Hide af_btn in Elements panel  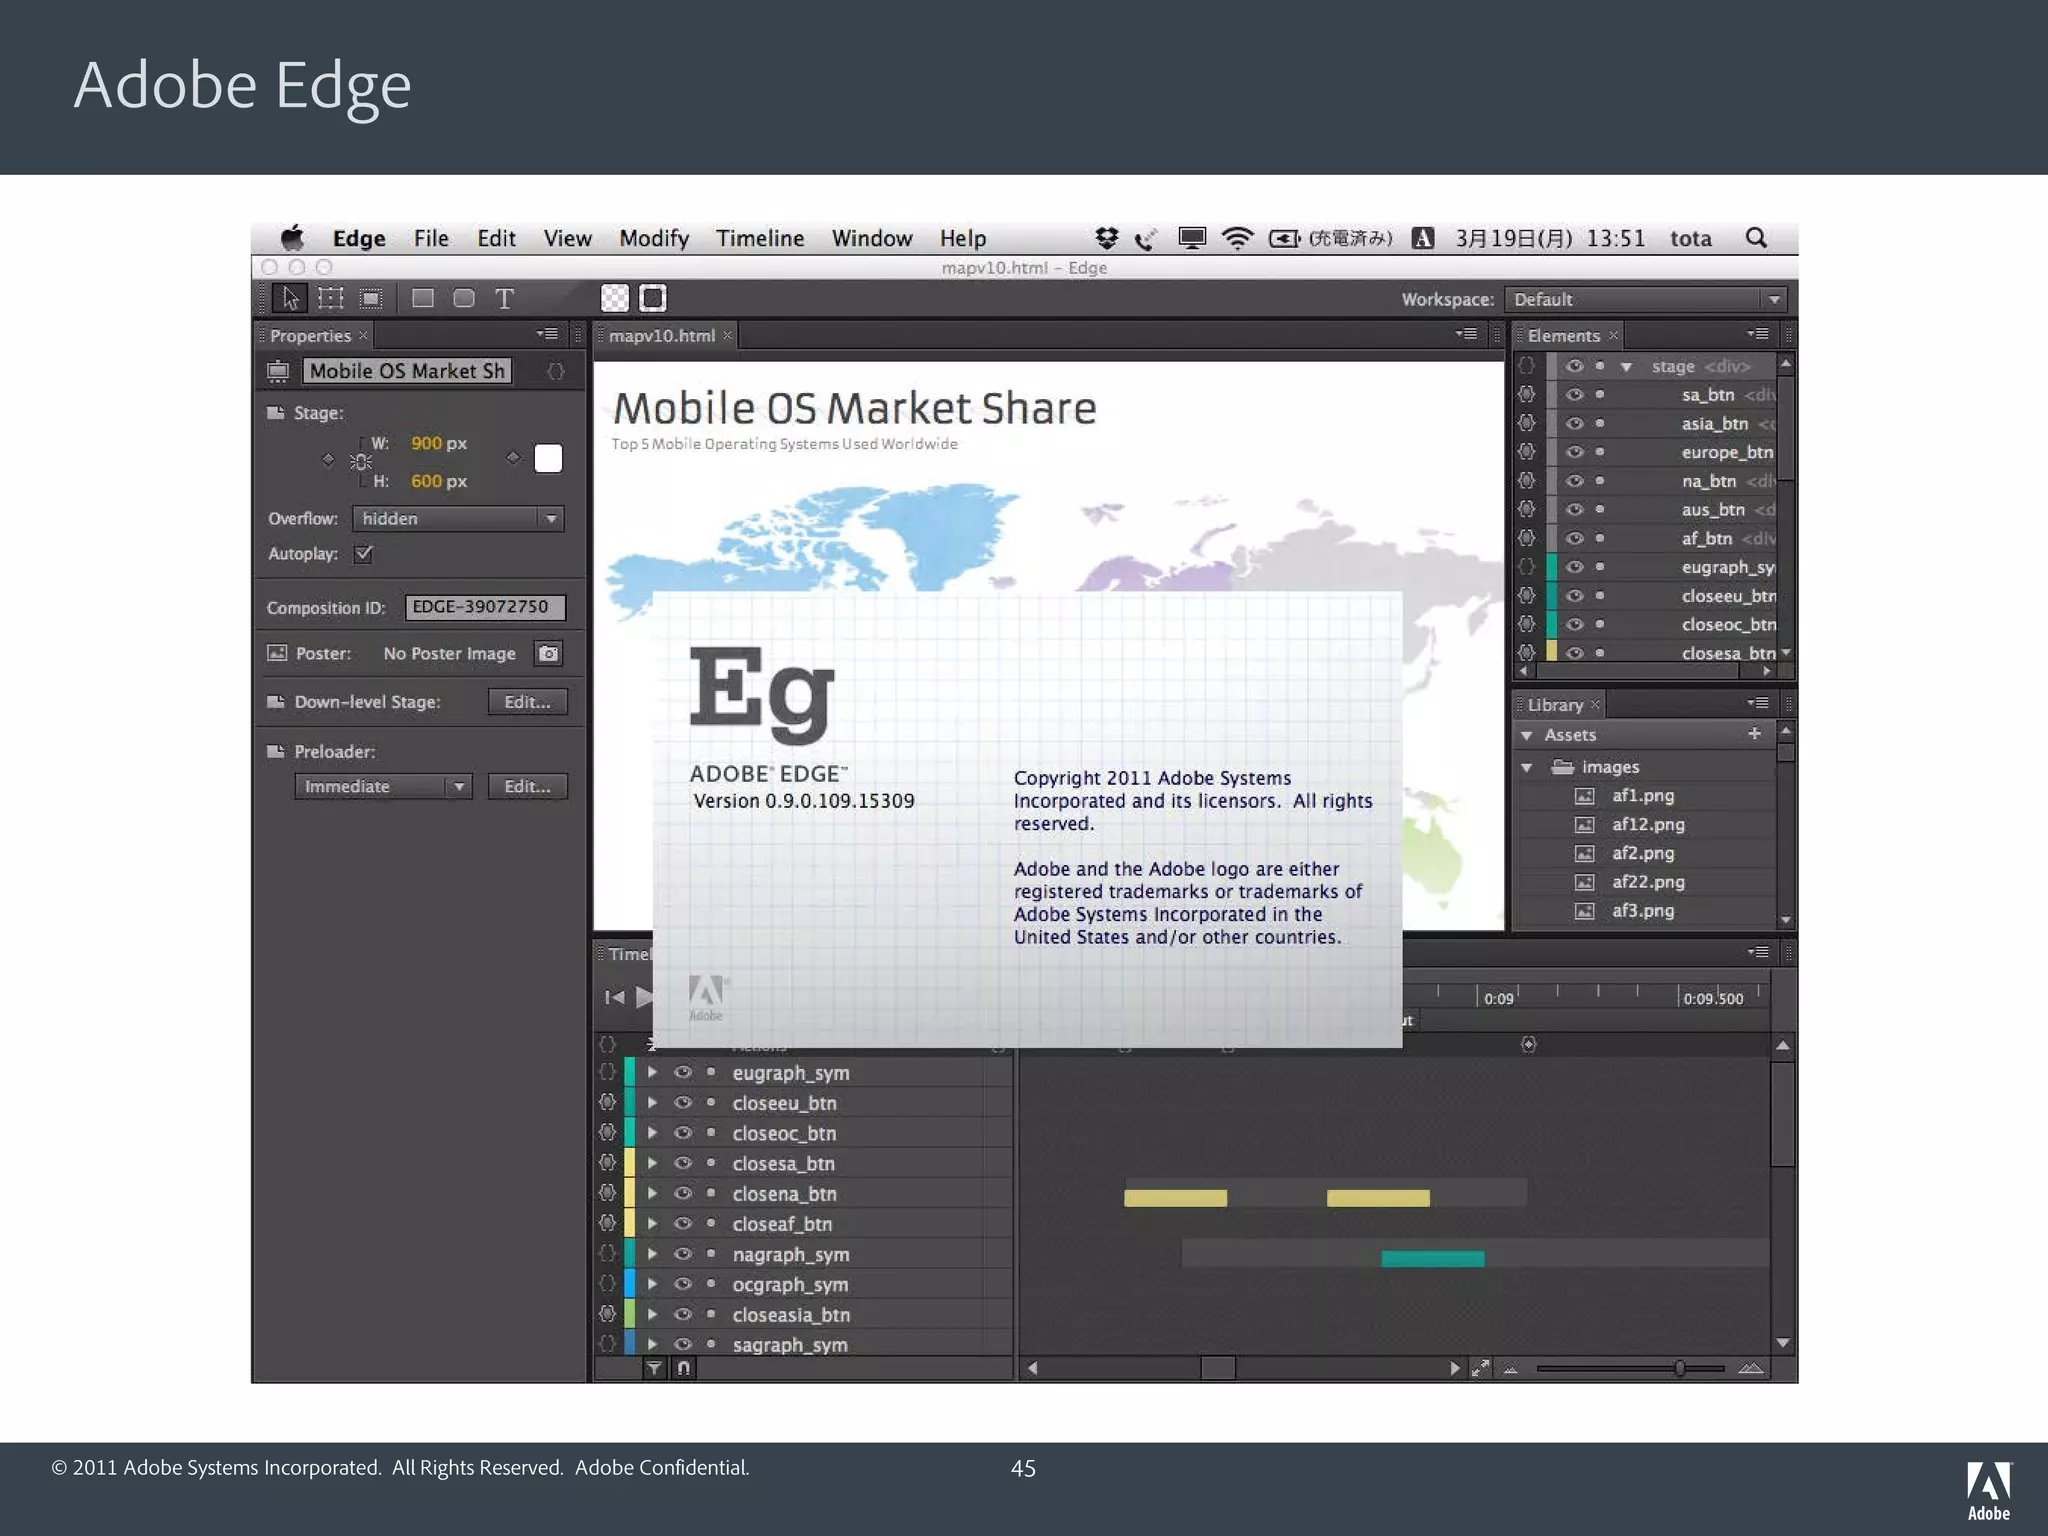coord(1574,538)
